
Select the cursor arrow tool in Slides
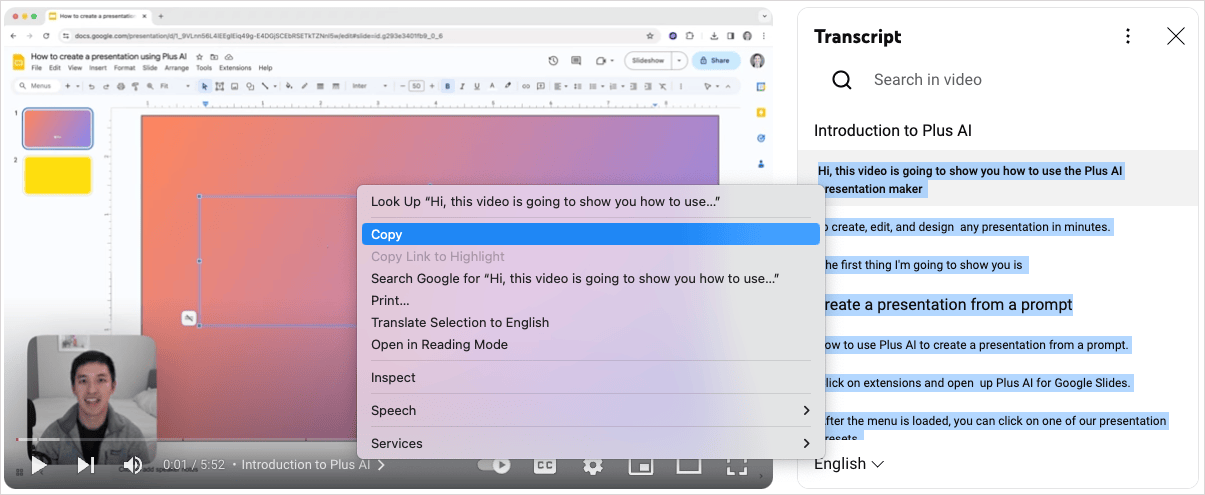205,86
